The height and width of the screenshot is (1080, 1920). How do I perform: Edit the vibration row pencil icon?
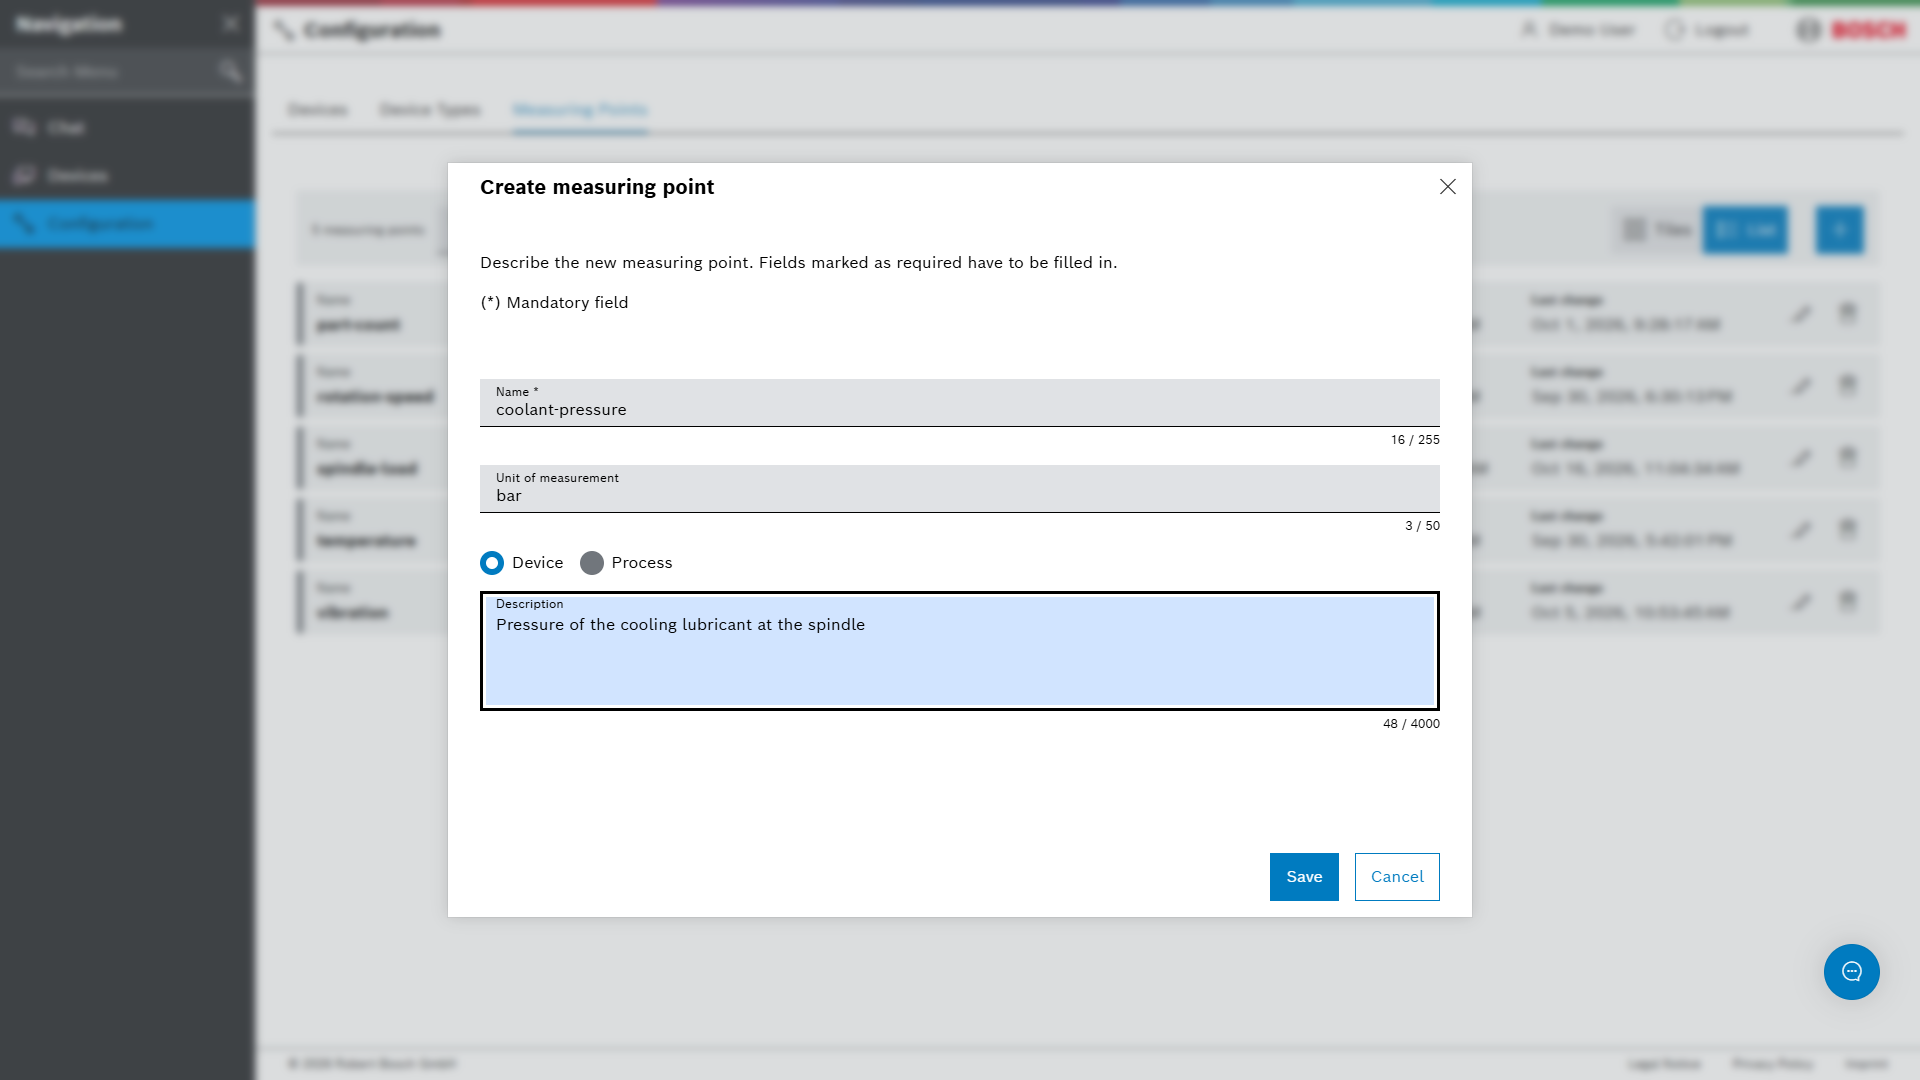pos(1801,602)
